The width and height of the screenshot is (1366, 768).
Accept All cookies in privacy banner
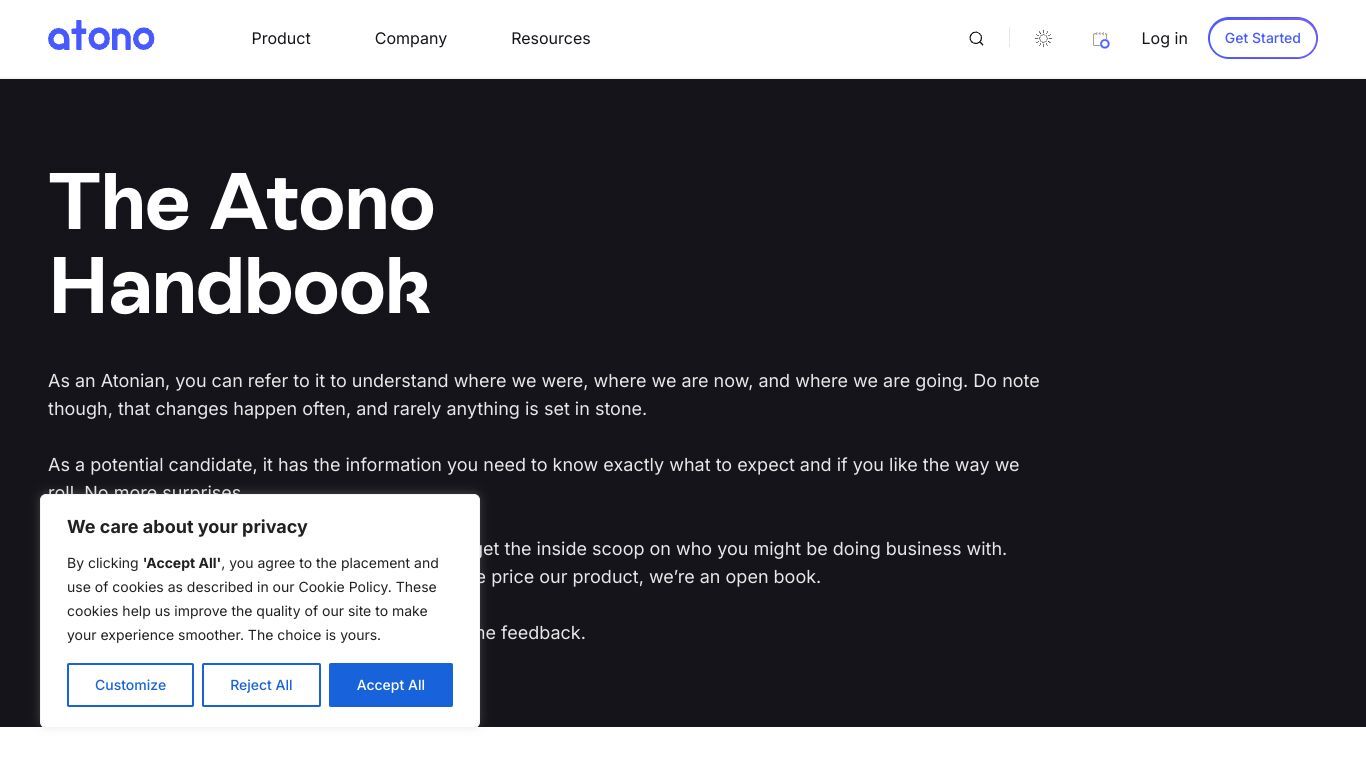coord(391,685)
